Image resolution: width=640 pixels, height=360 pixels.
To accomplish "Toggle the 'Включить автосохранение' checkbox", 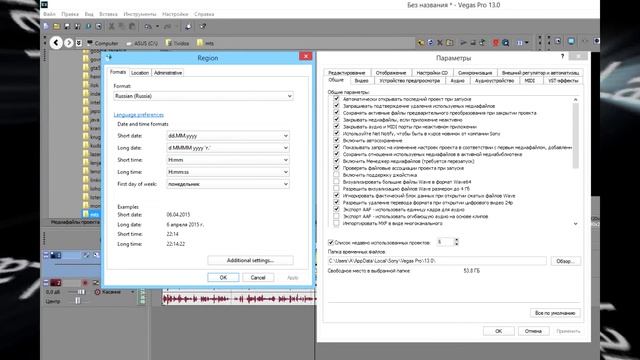I will click(x=336, y=140).
